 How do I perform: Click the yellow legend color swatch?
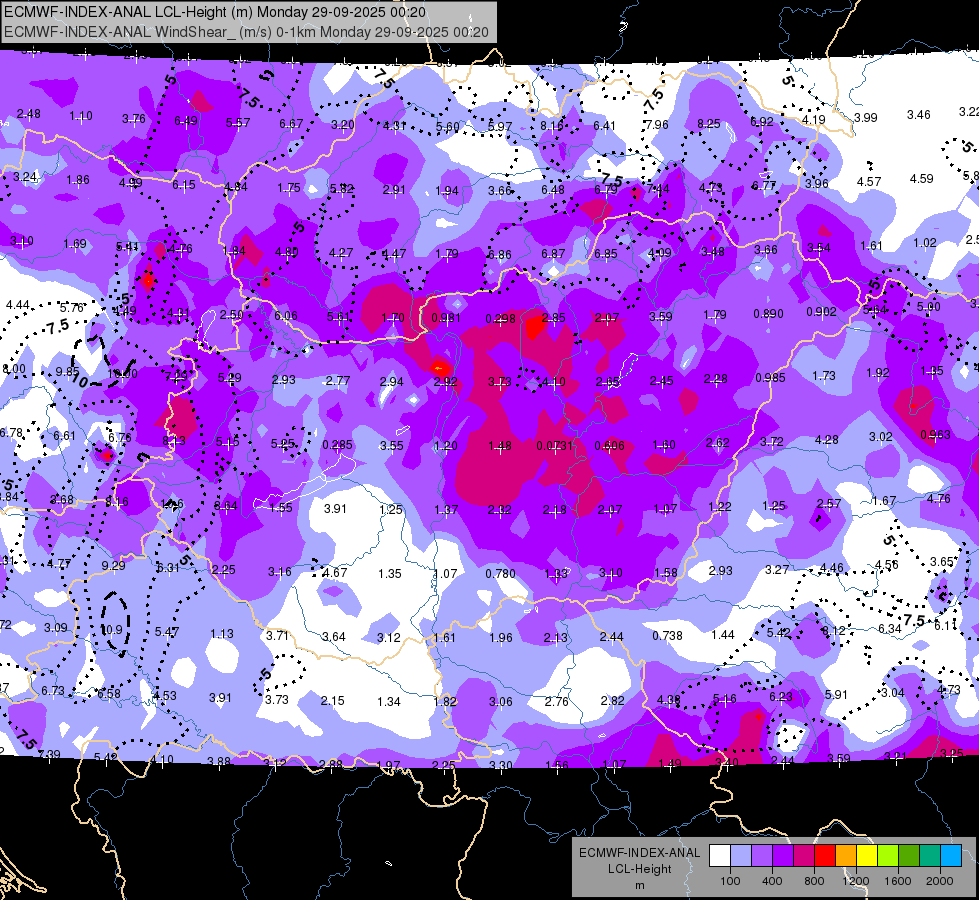(x=867, y=856)
